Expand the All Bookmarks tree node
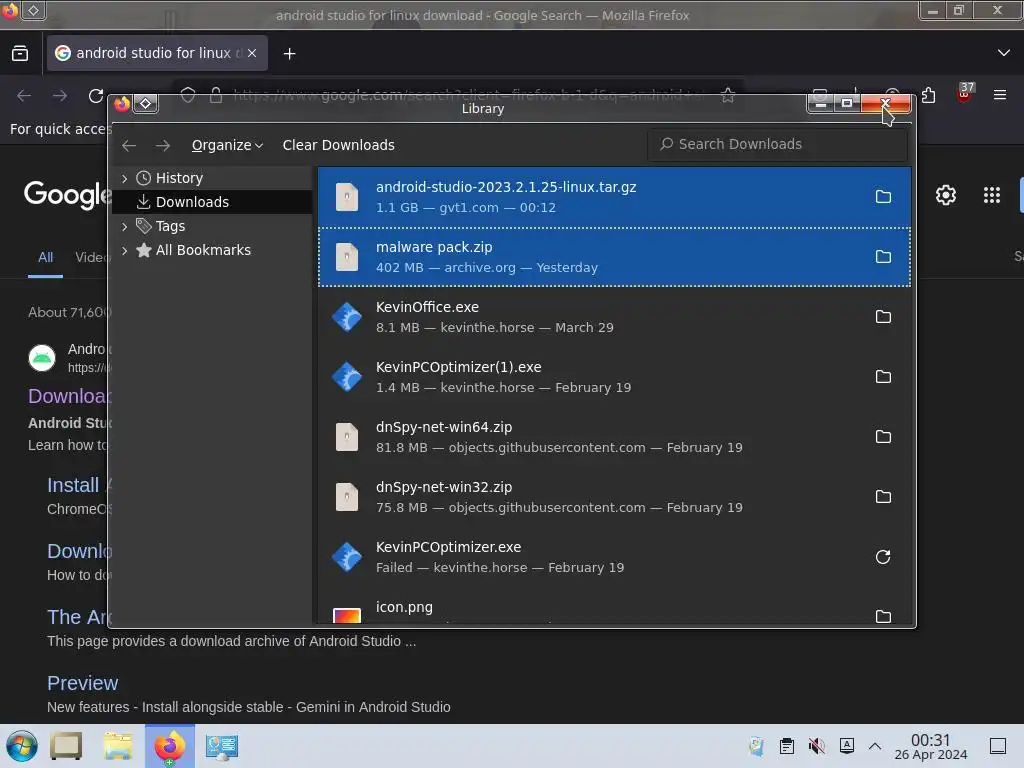This screenshot has height=768, width=1024. 124,250
